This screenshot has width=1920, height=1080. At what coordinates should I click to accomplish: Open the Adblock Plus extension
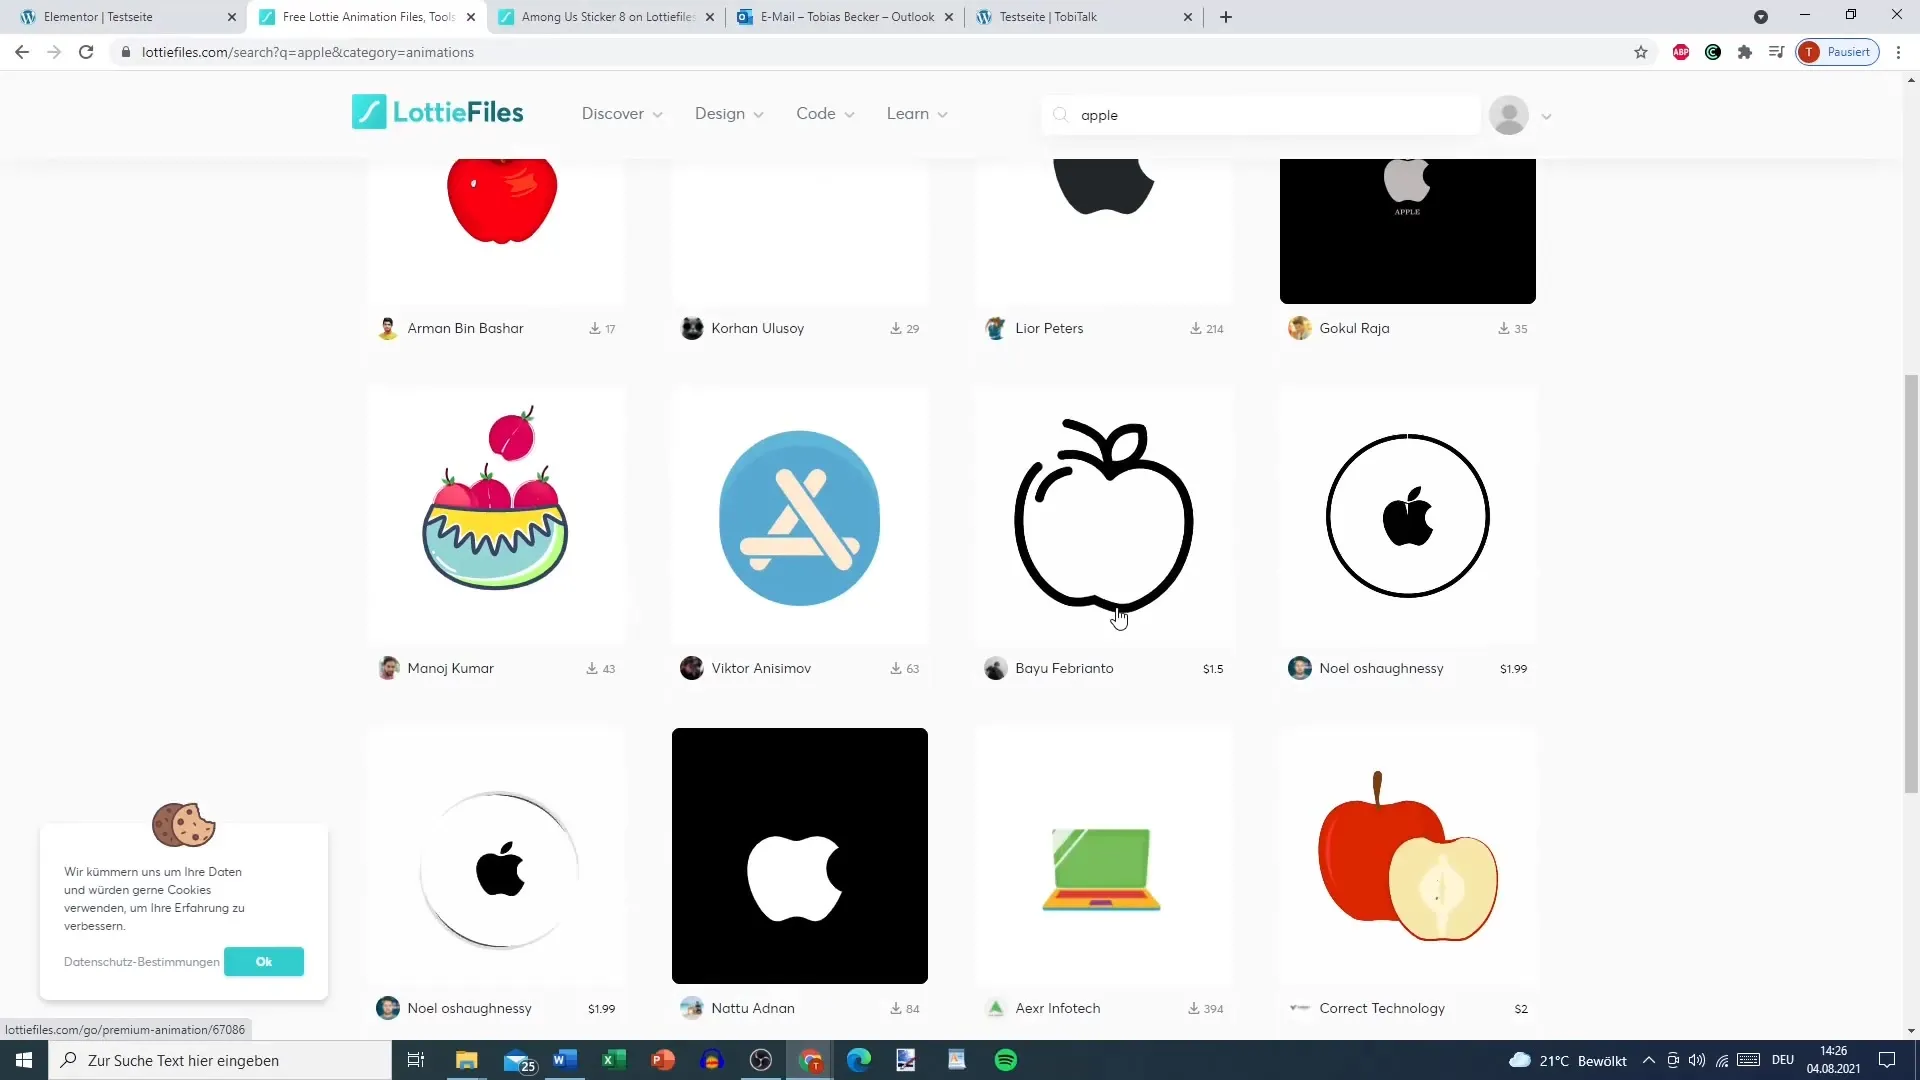pyautogui.click(x=1681, y=52)
